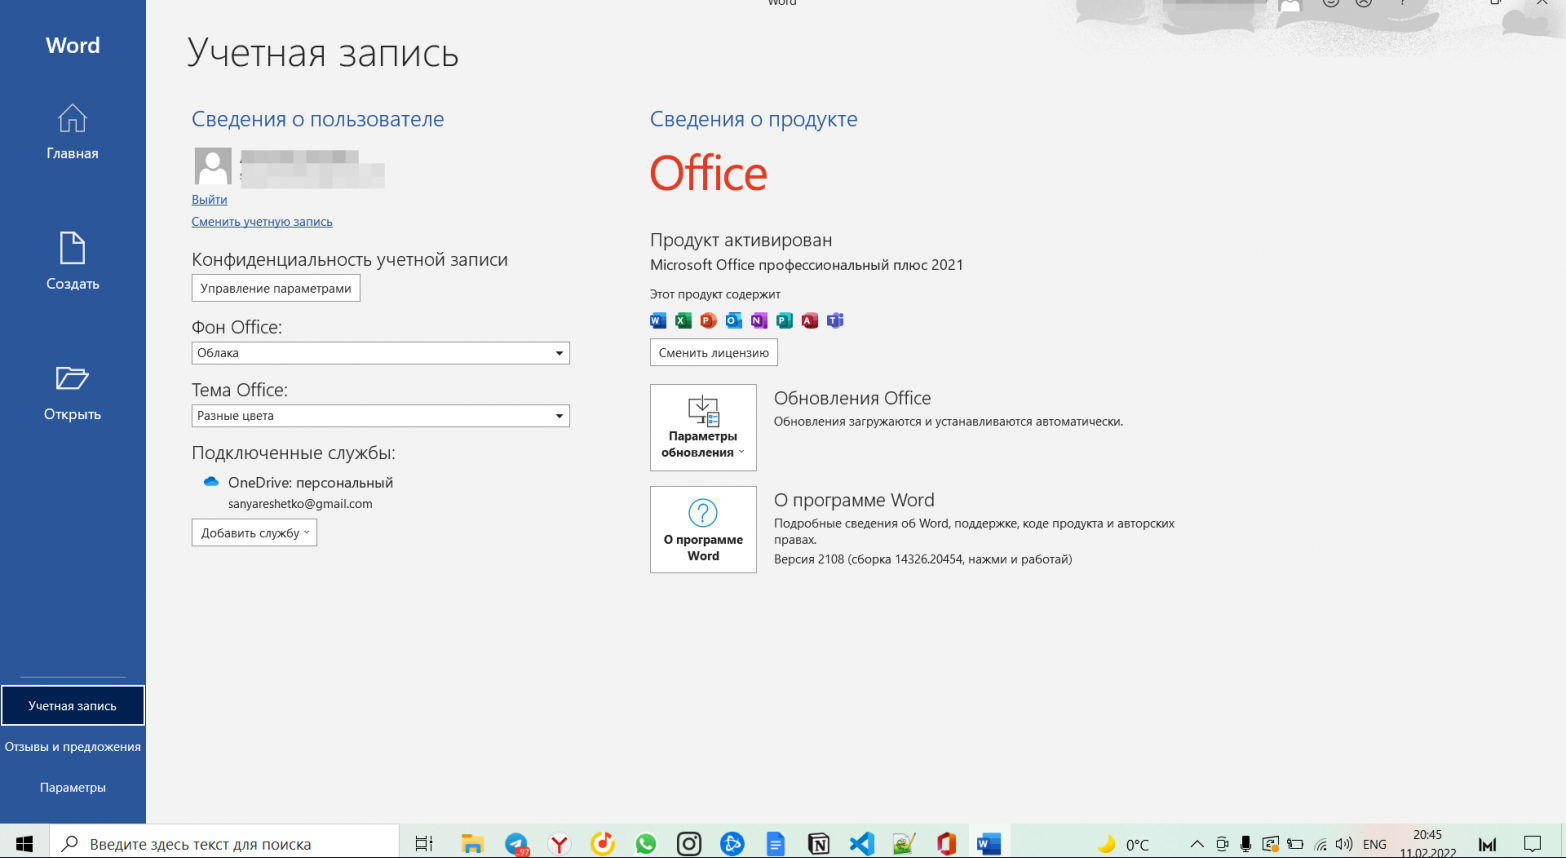Screen dimensions: 1566x858
Task: Open WhatsApp from the taskbar
Action: 646,844
